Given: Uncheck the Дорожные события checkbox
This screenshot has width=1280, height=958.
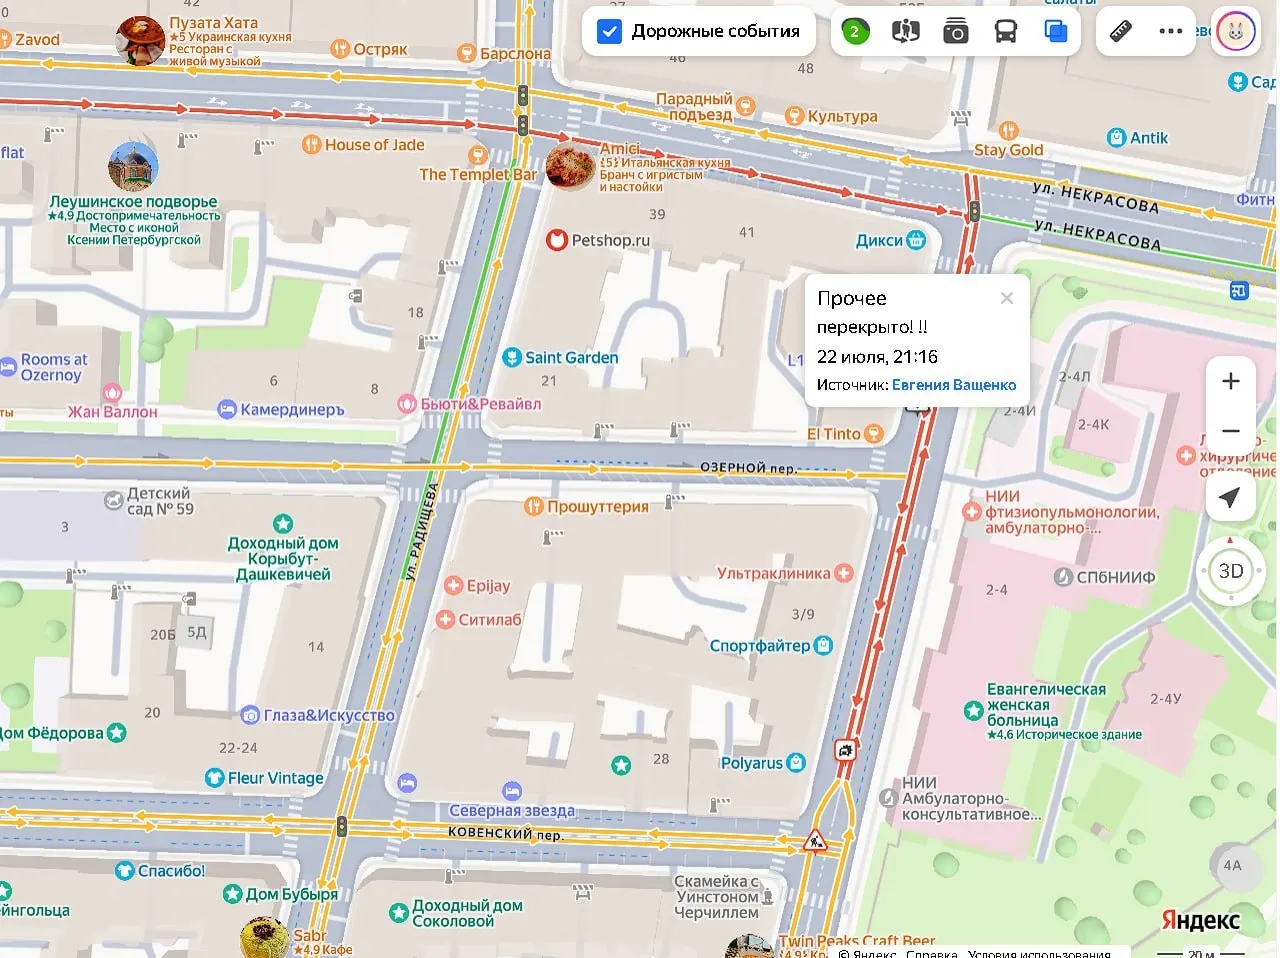Looking at the screenshot, I should click(609, 32).
